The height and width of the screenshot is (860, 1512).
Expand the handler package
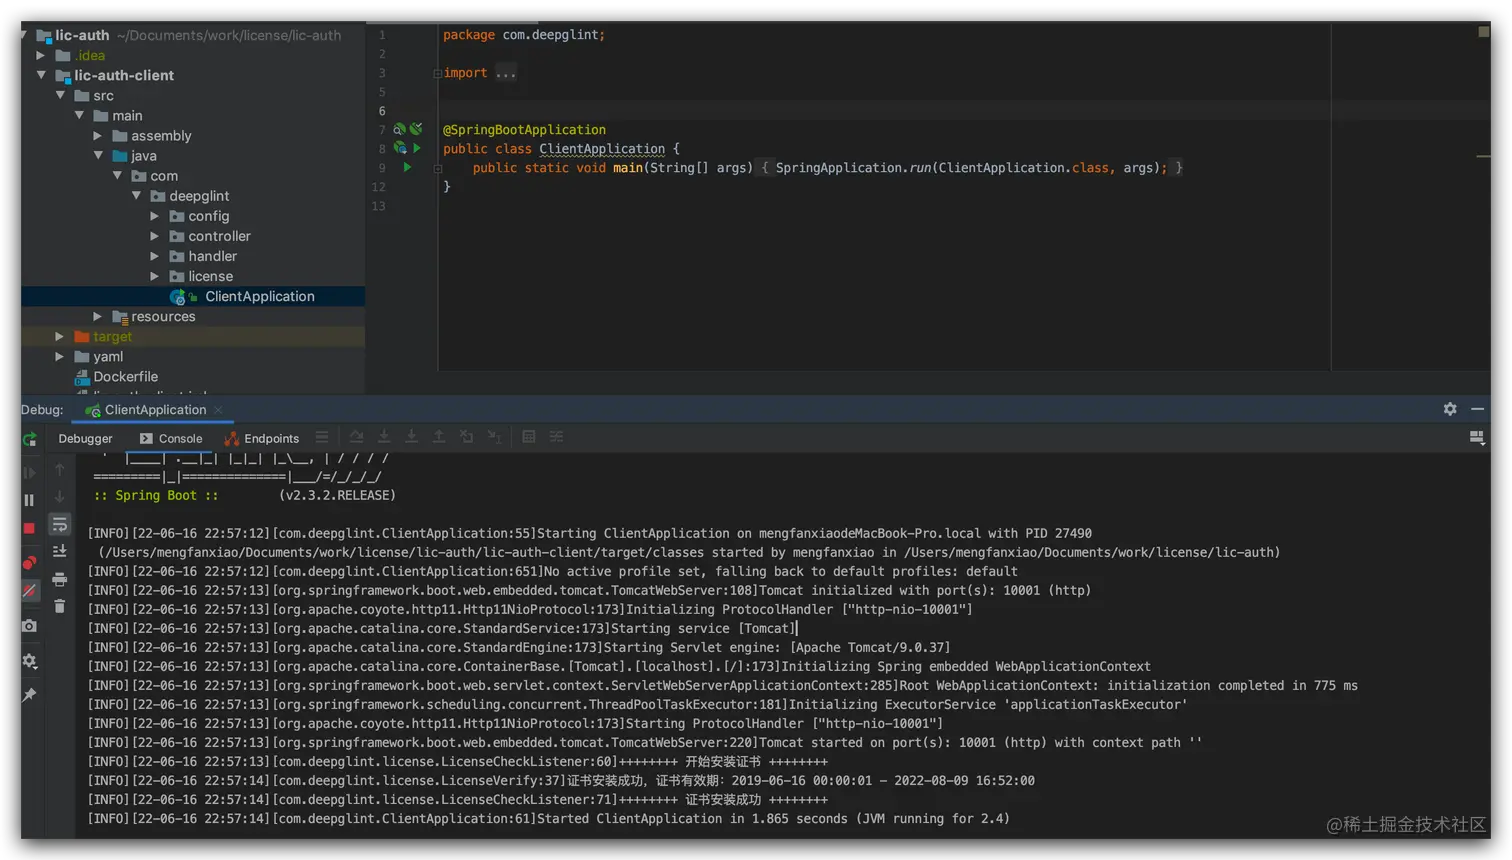click(x=155, y=256)
